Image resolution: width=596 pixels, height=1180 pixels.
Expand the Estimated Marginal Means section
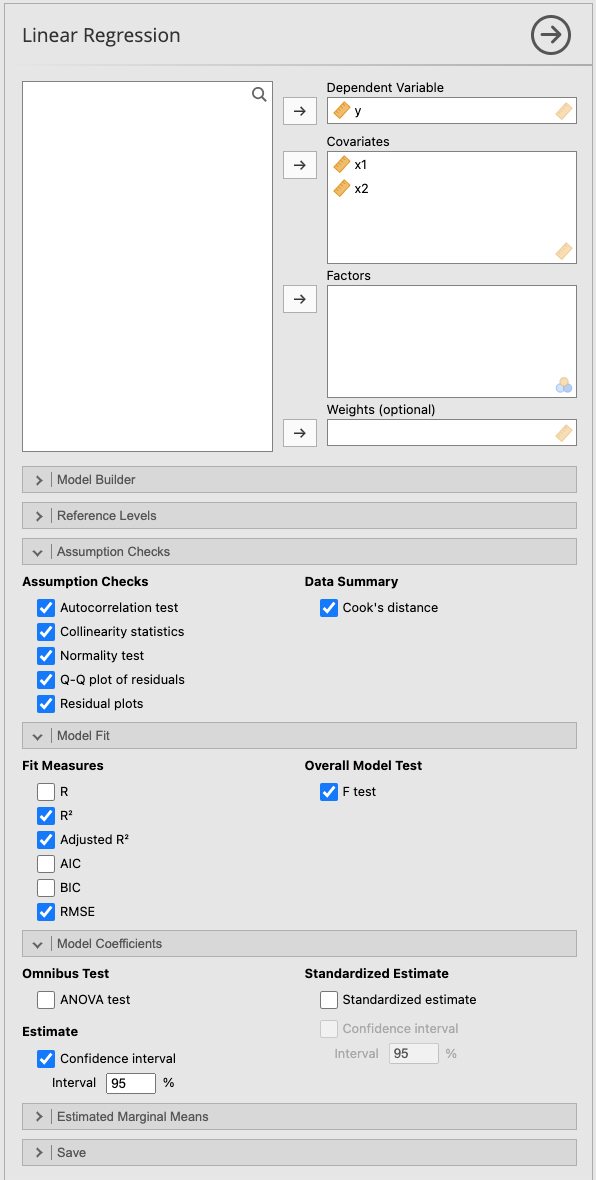pos(38,1116)
